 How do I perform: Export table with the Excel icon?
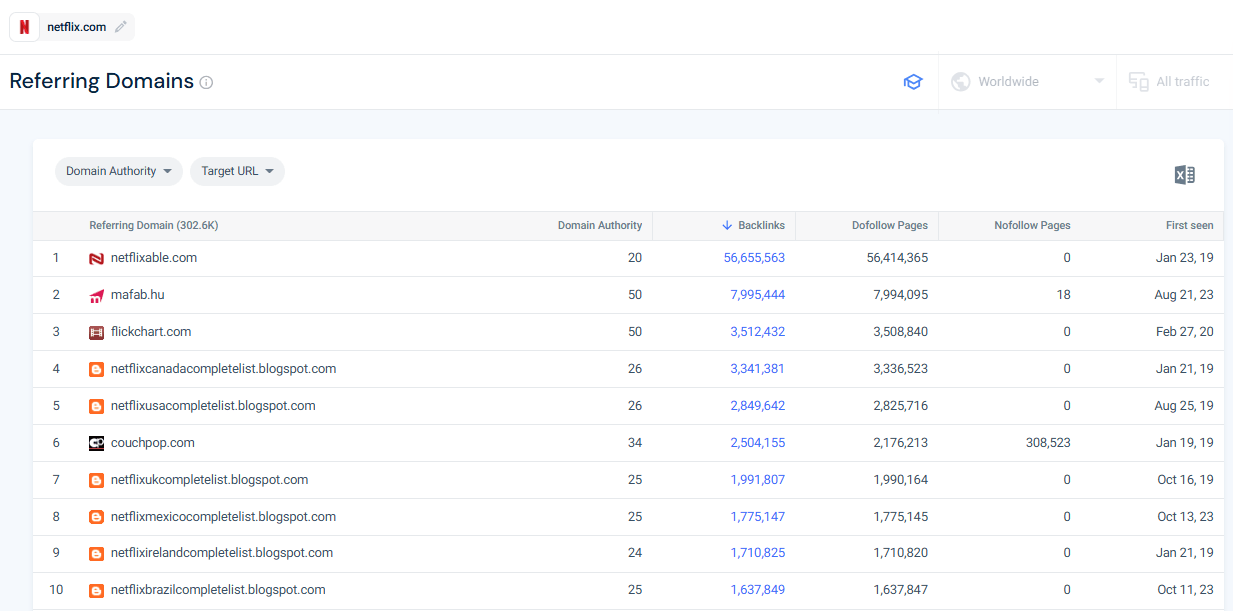(x=1185, y=175)
